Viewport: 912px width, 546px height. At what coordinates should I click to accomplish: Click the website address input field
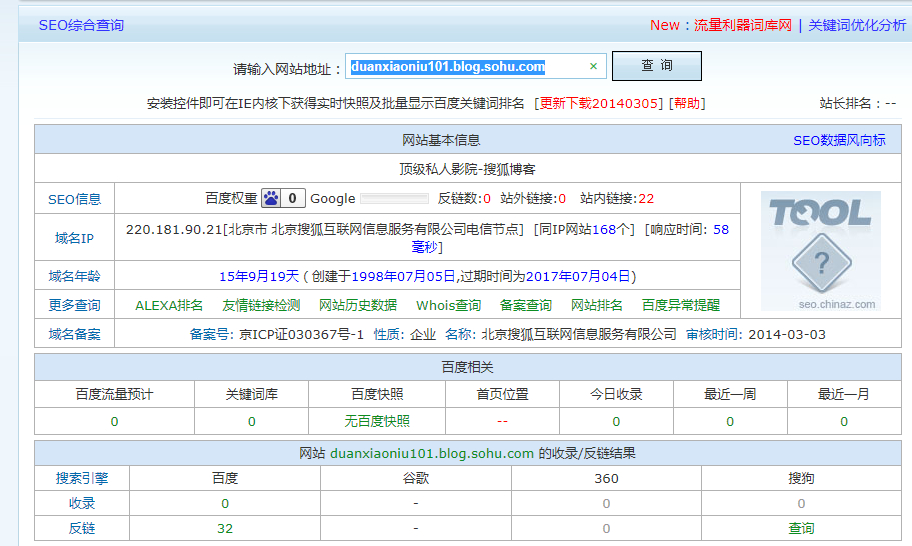[475, 66]
